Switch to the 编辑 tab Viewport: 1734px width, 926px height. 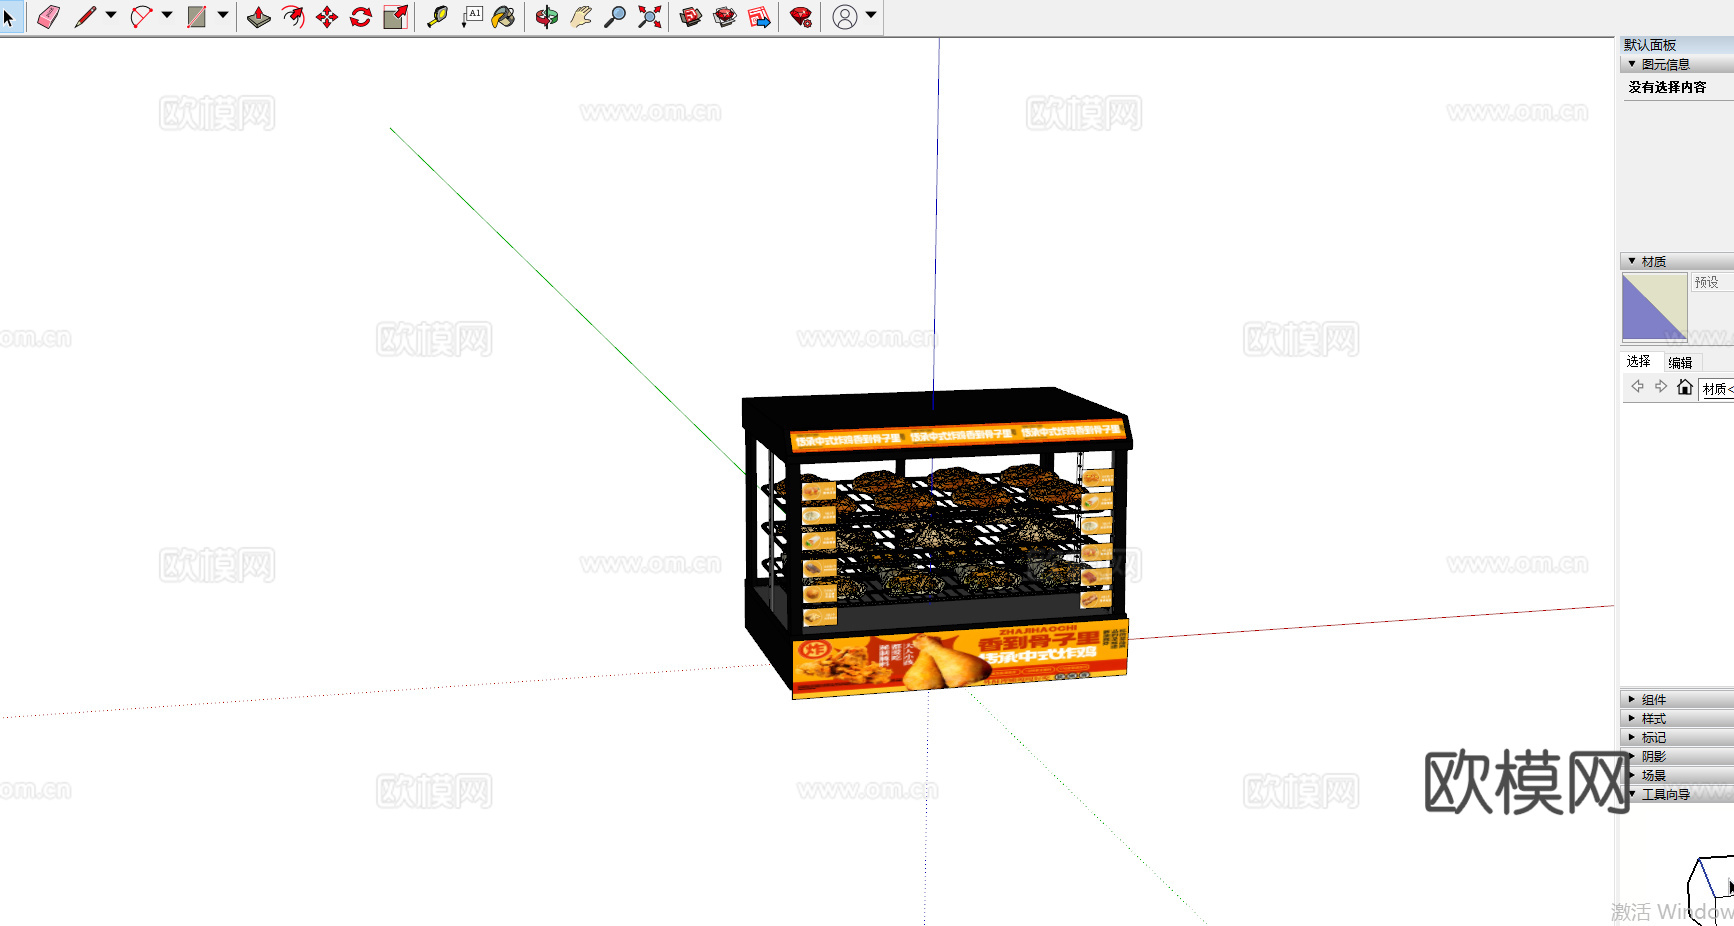(1680, 363)
